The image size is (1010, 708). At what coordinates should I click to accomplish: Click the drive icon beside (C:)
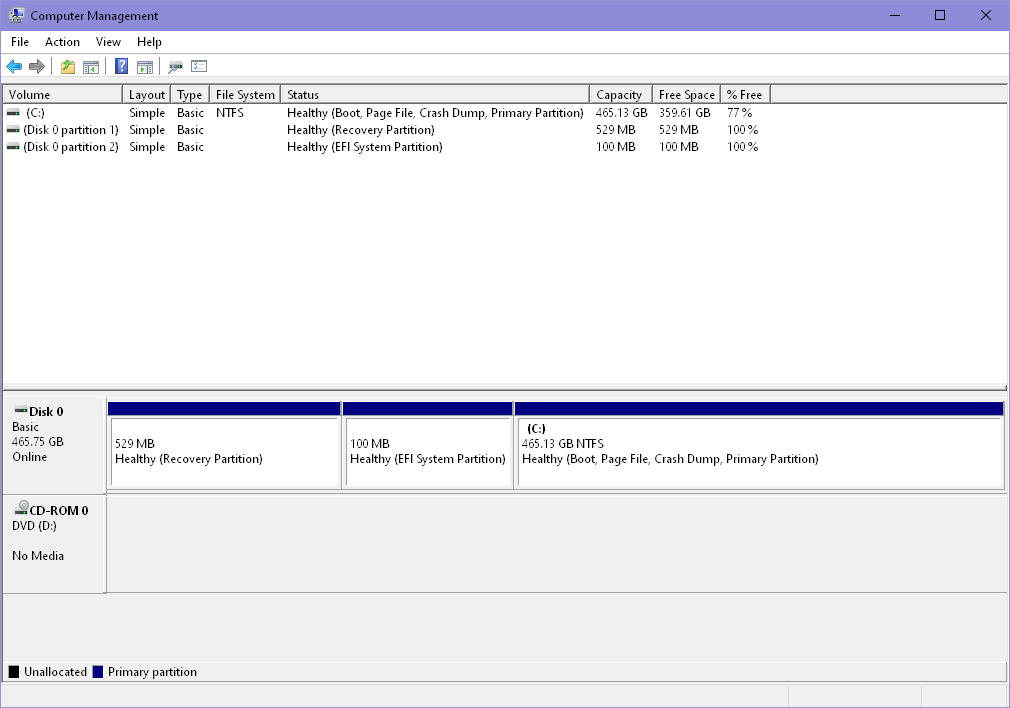13,113
